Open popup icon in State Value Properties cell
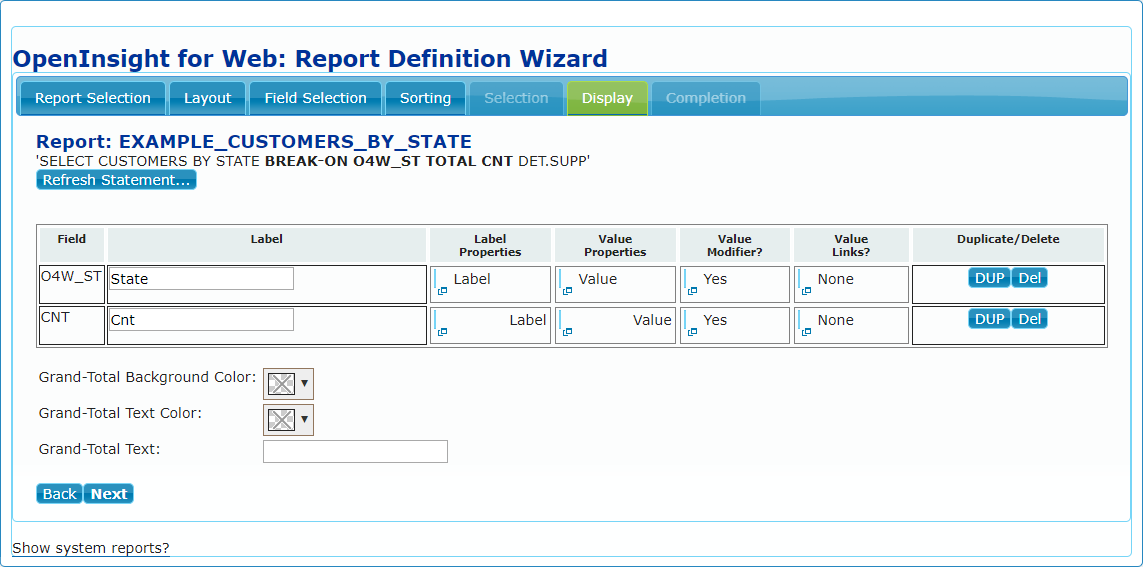Screen dimensions: 1143x567 coord(567,291)
